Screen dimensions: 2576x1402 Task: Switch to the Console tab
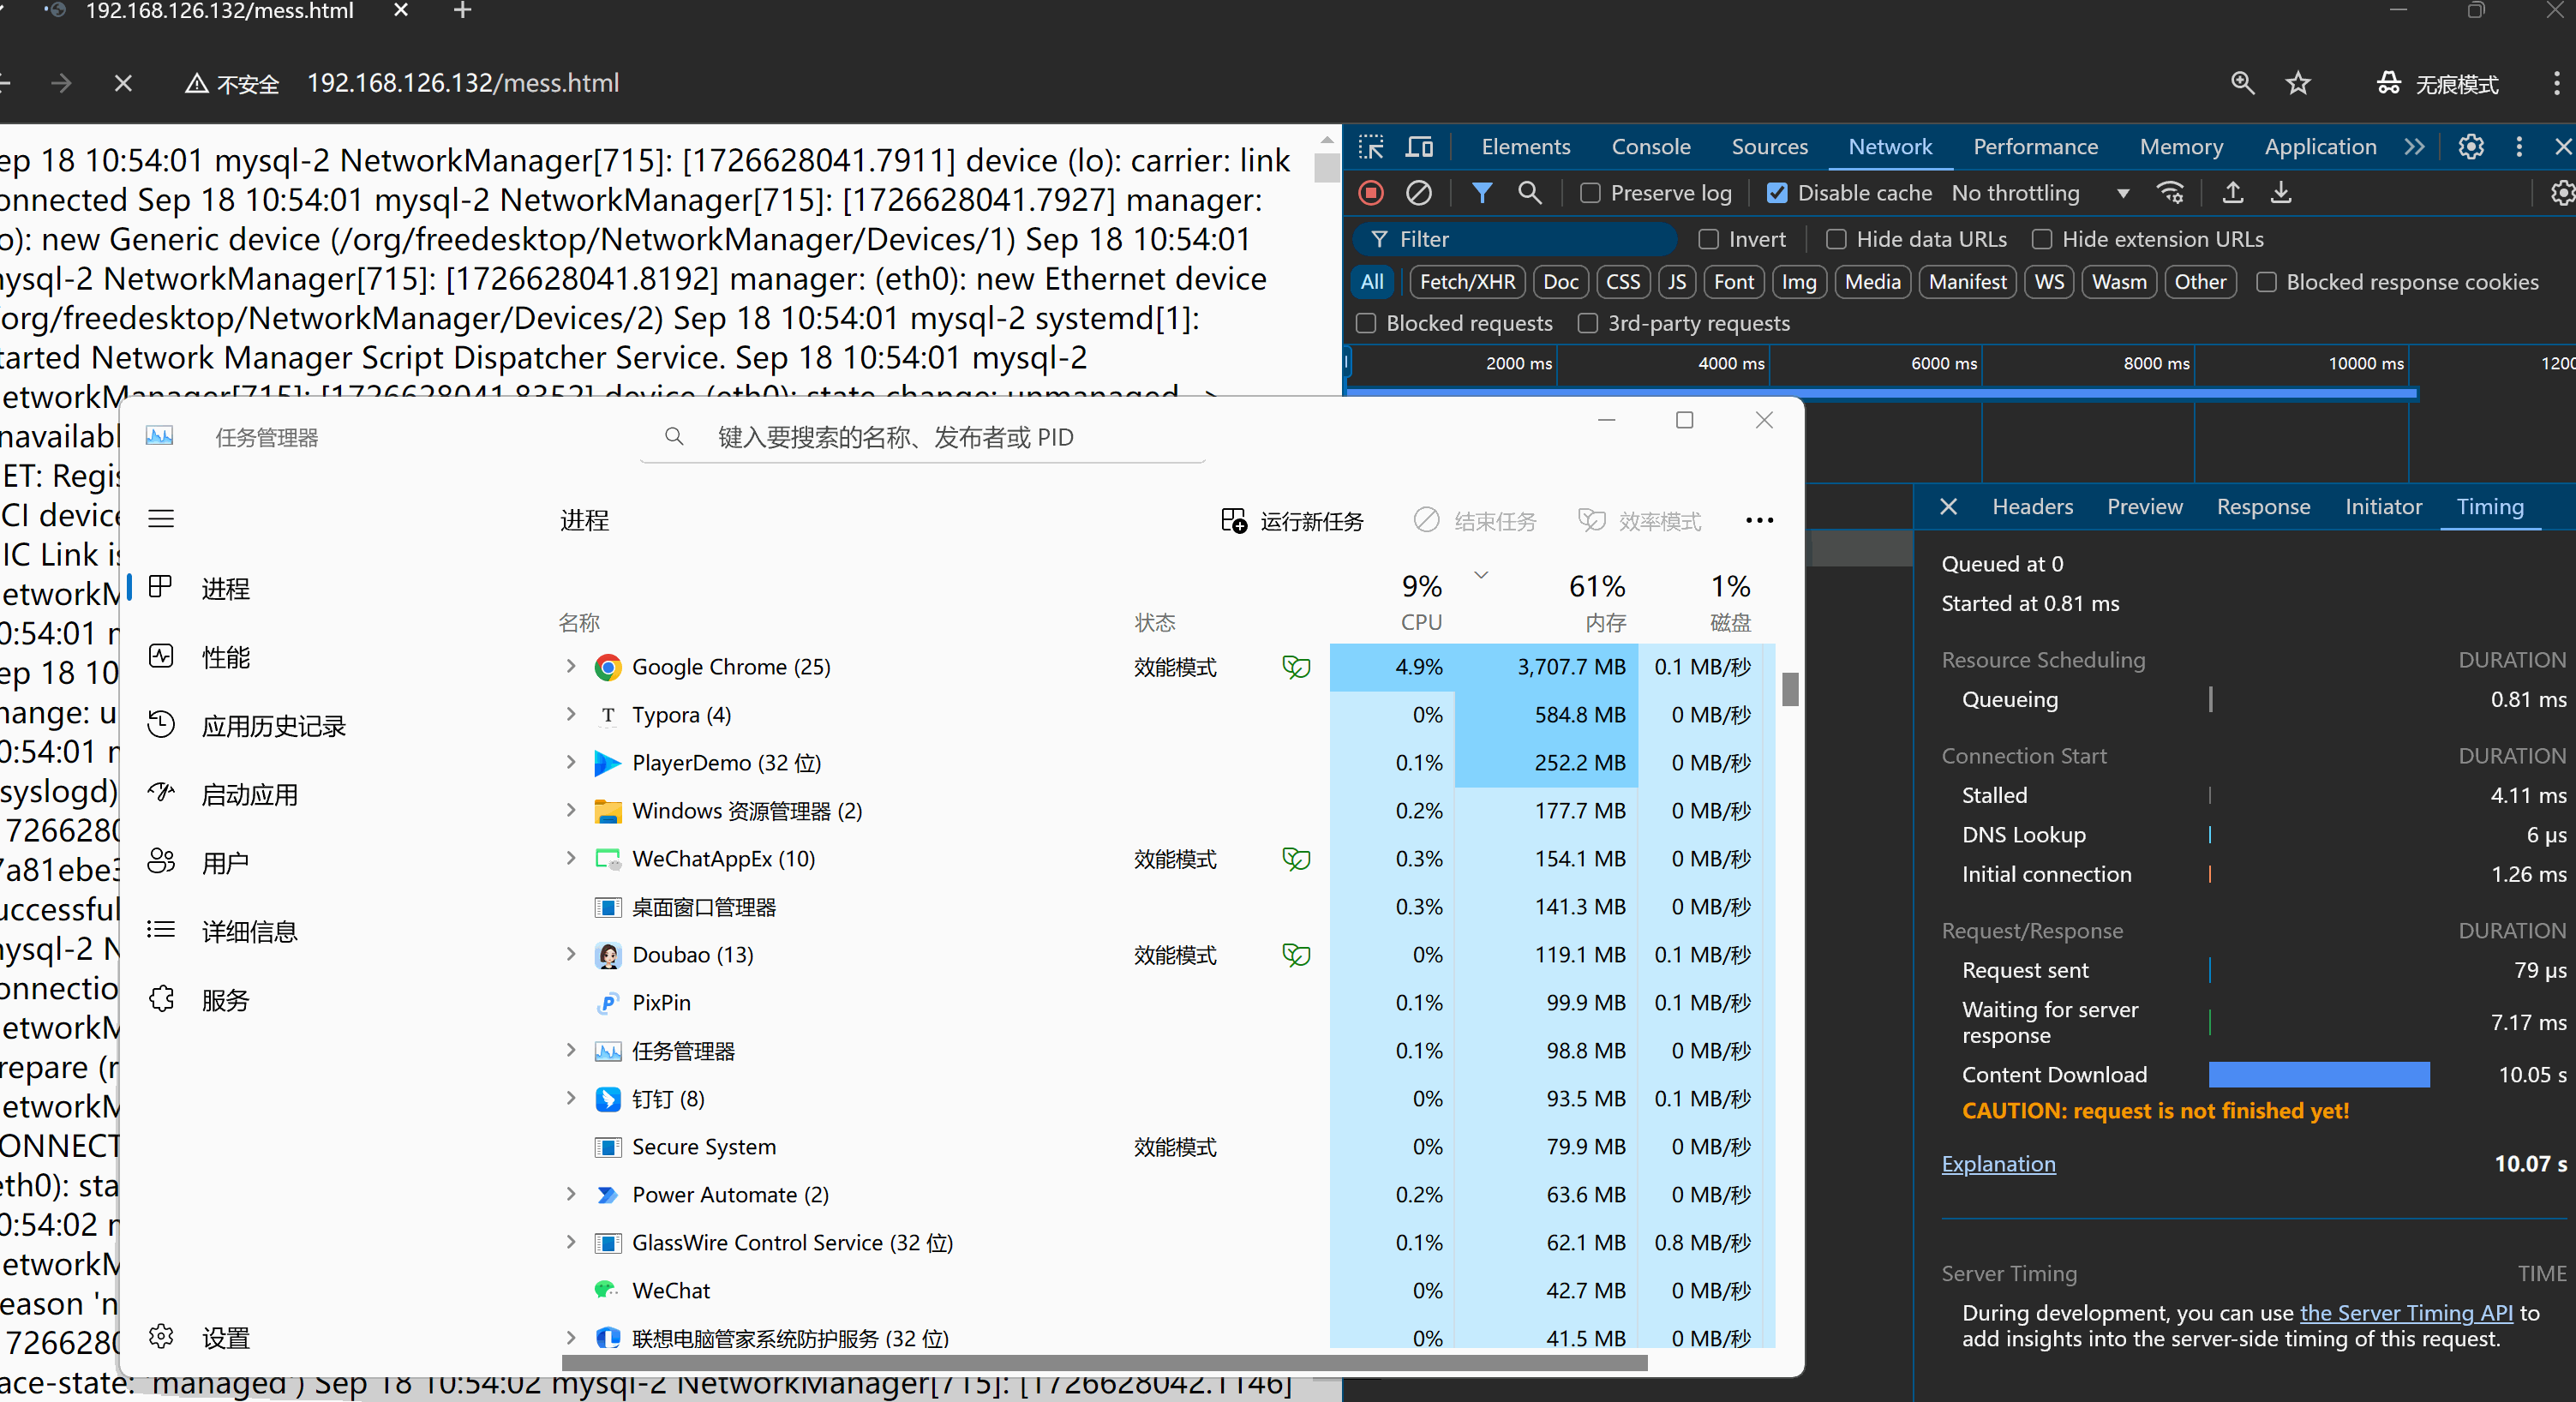(x=1650, y=147)
